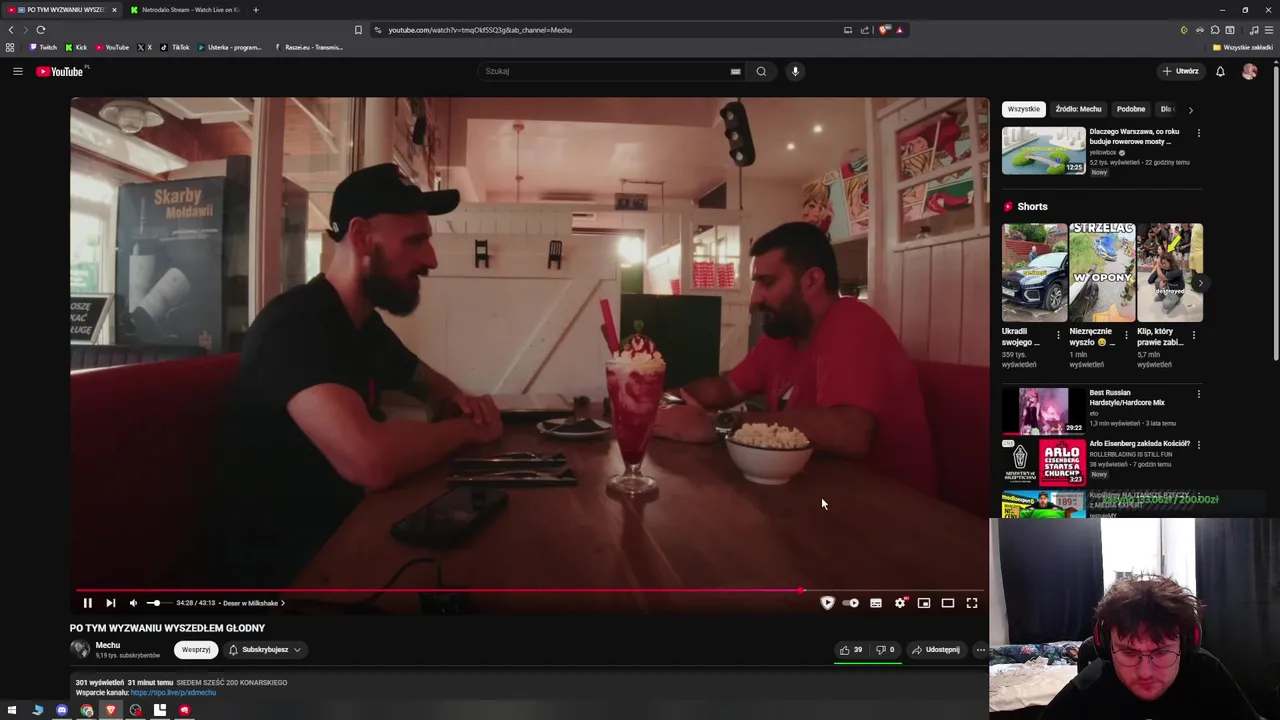Open the tipo.live support link
1280x720 pixels.
click(x=173, y=692)
